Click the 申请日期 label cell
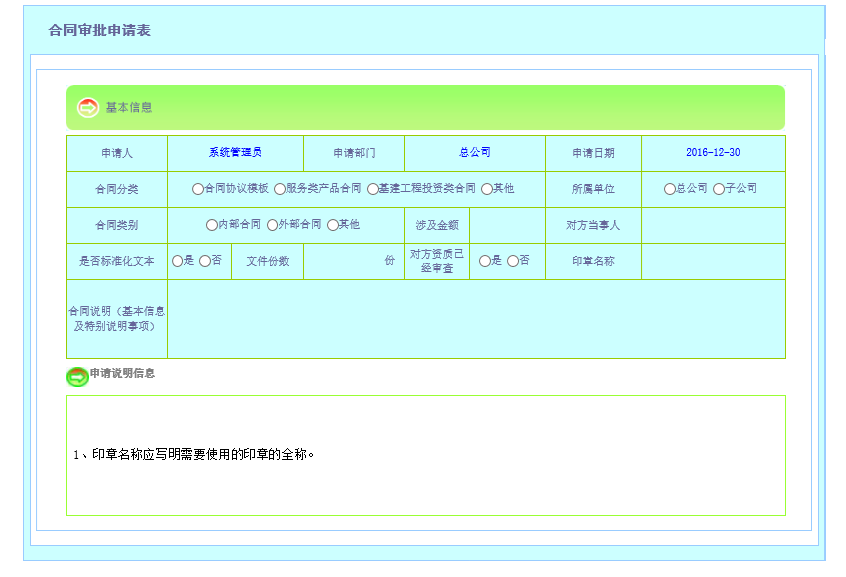Viewport: 846px width, 577px height. coord(593,153)
